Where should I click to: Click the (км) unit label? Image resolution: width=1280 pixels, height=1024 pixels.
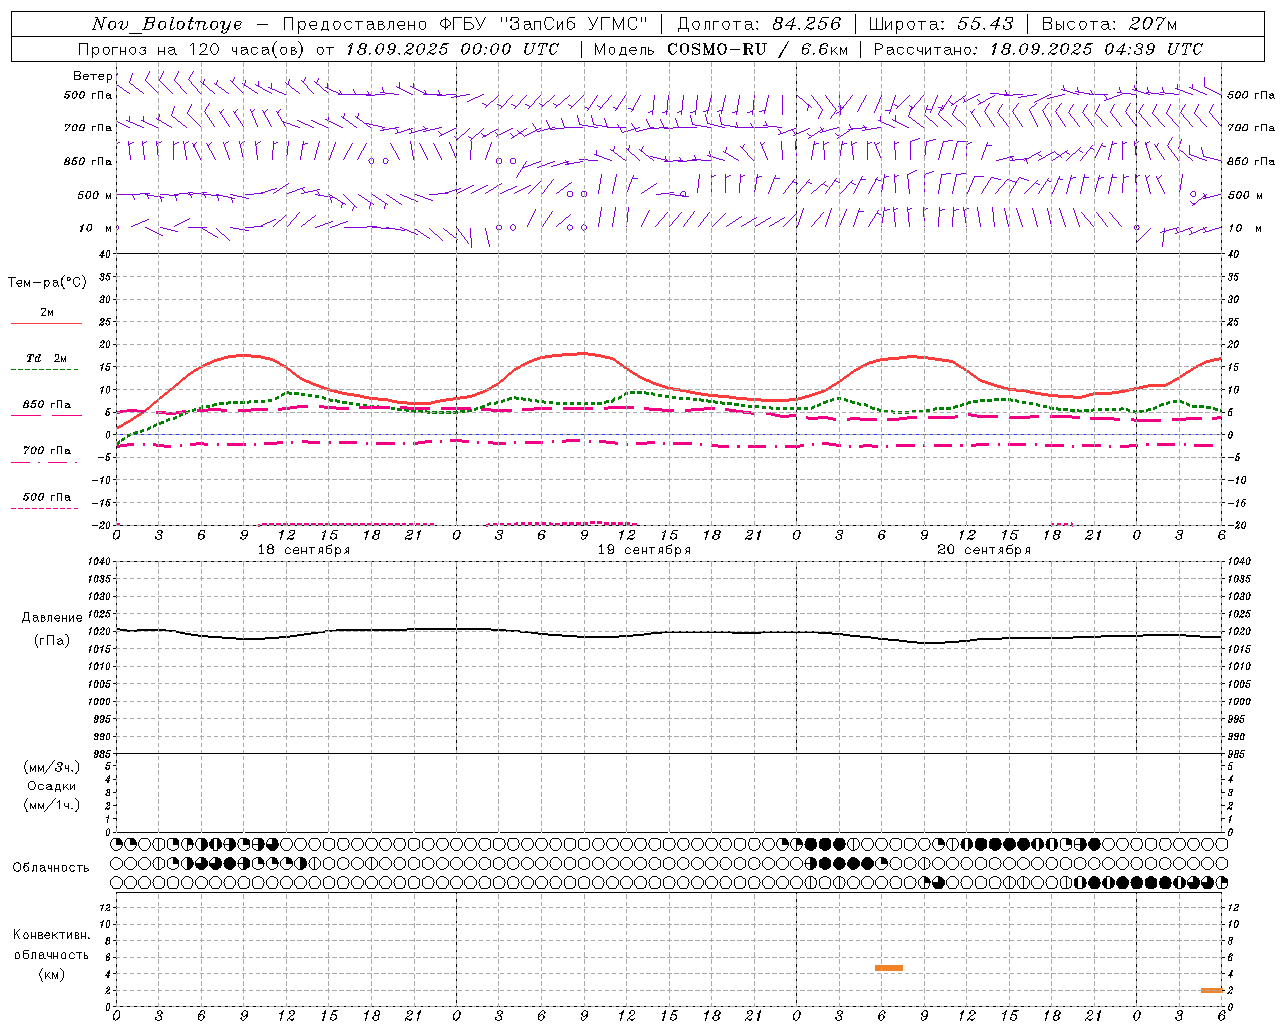point(51,974)
